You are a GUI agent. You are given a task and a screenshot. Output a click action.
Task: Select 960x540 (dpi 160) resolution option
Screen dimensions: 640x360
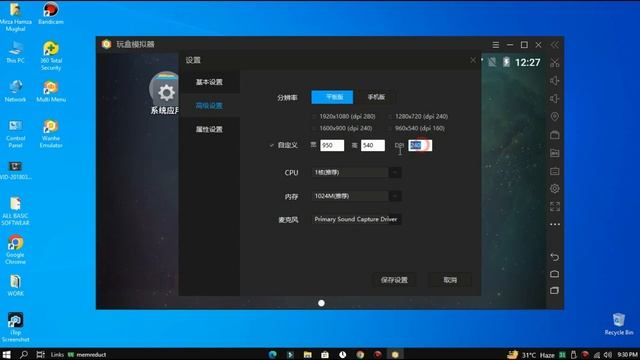(x=416, y=128)
